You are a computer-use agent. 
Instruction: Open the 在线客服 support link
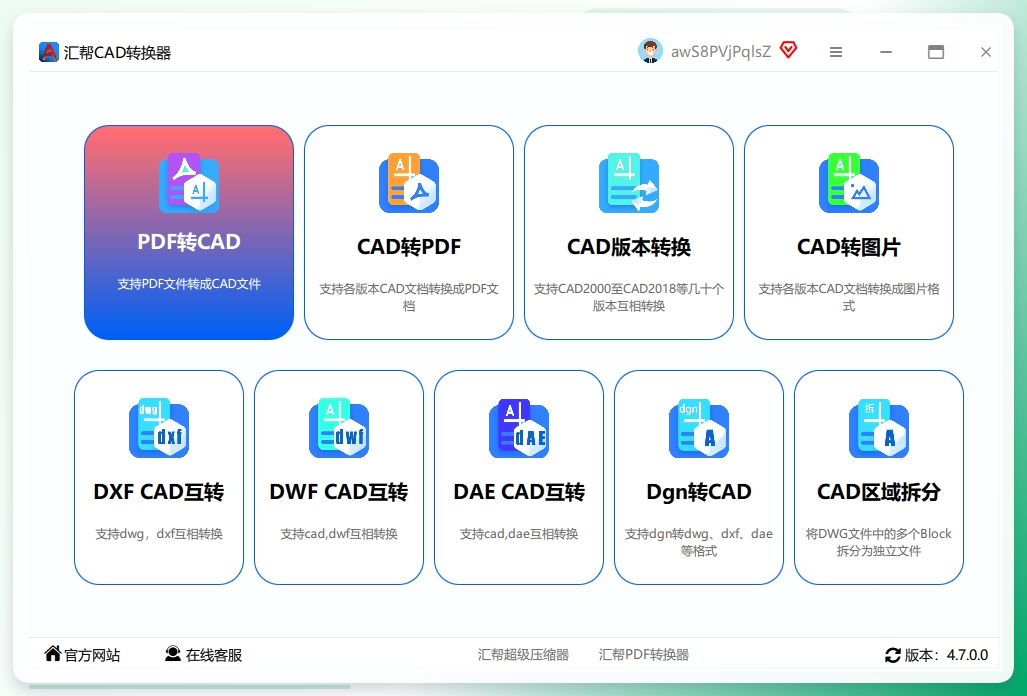pos(214,655)
